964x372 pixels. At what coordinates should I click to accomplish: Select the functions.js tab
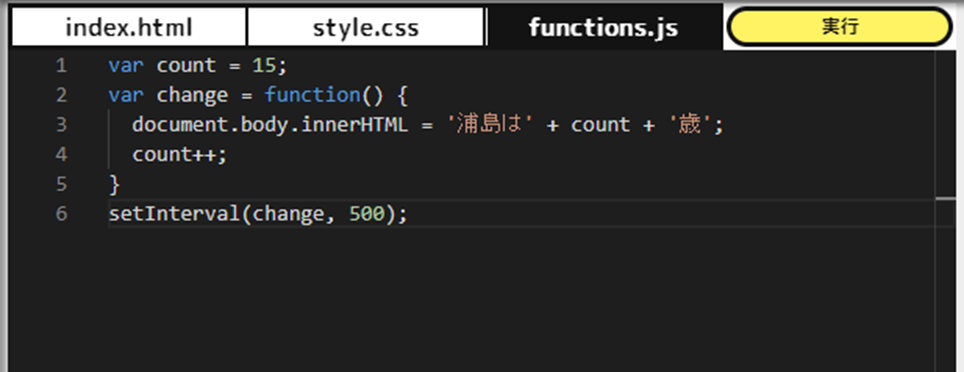(603, 27)
